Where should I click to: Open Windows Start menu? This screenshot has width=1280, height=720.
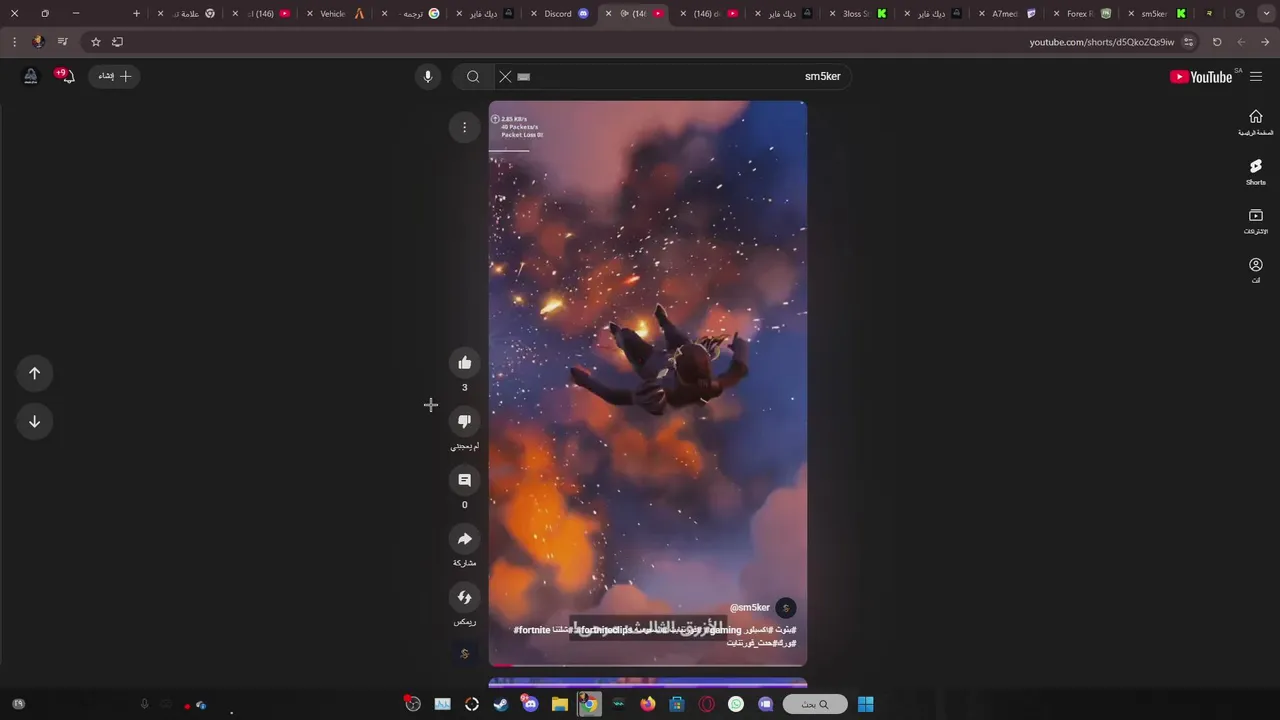(866, 704)
